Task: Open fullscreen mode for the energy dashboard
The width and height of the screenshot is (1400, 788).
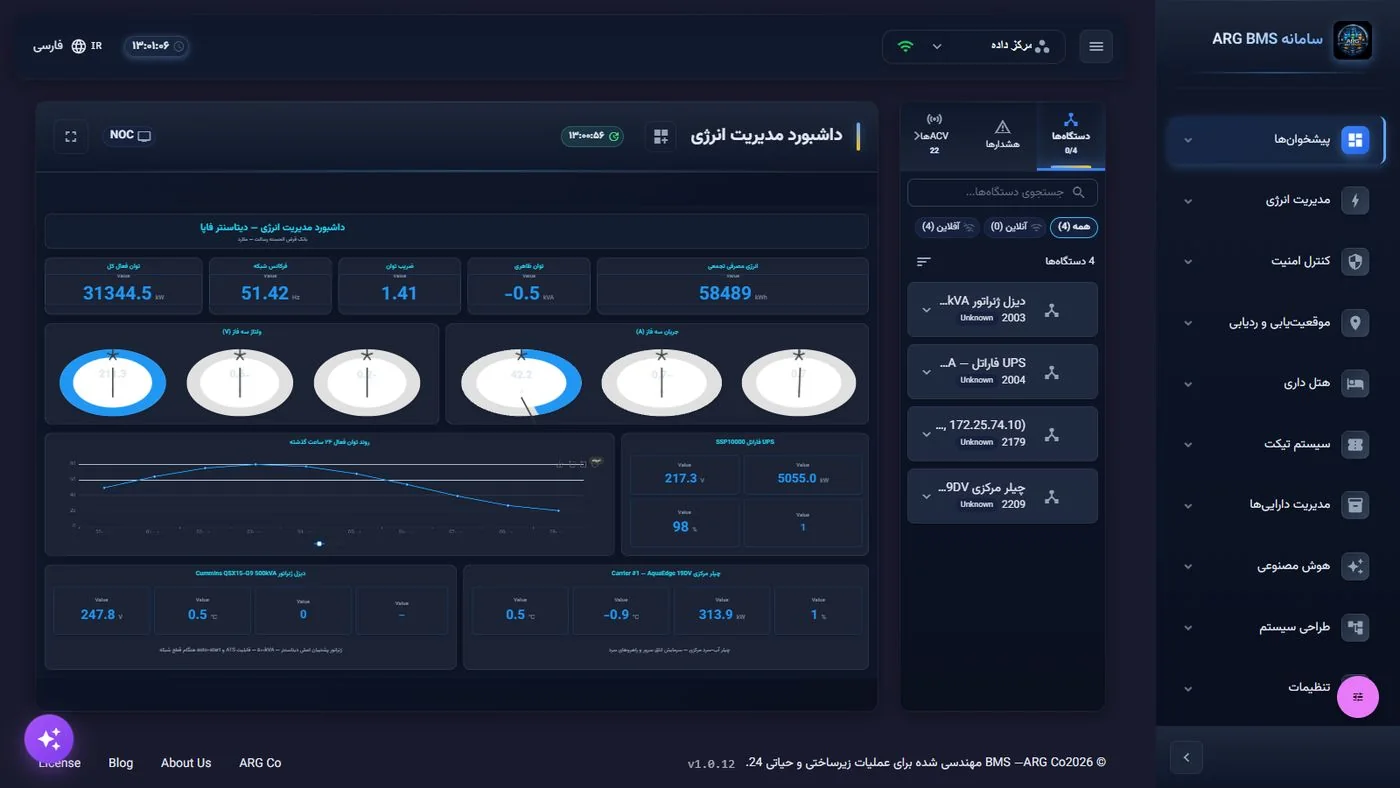Action: 71,136
